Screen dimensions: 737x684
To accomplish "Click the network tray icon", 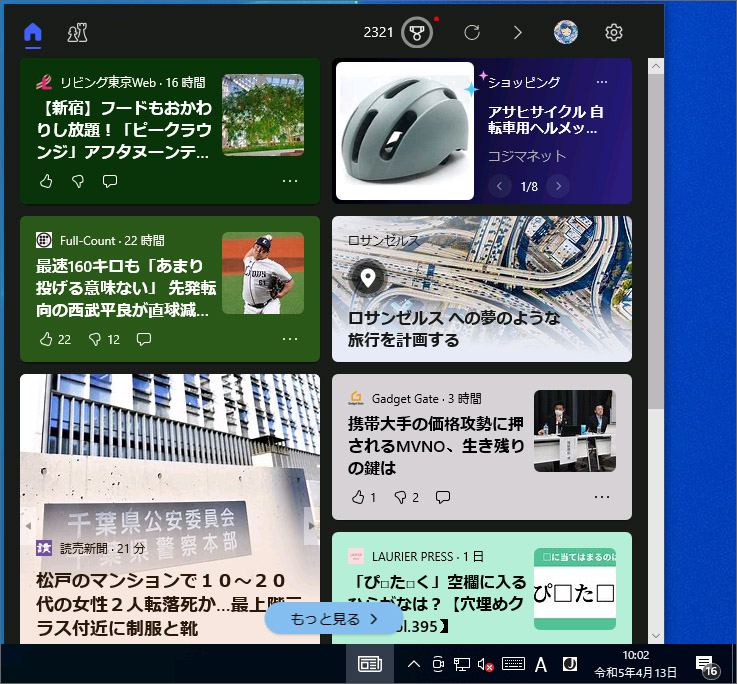I will pos(462,664).
